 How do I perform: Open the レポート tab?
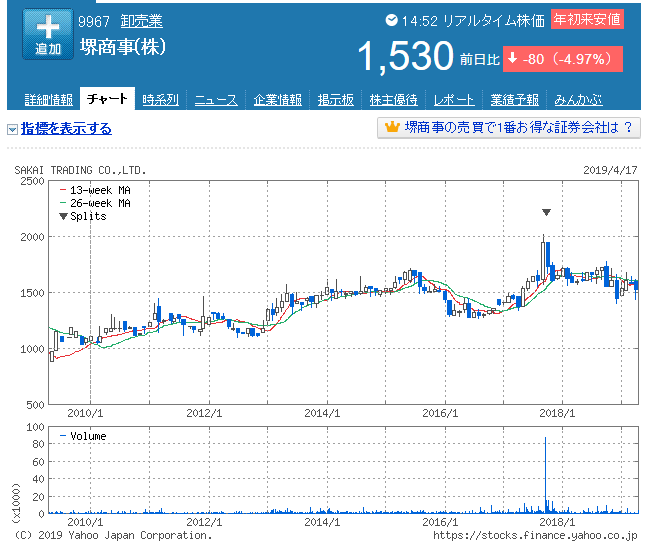(454, 100)
